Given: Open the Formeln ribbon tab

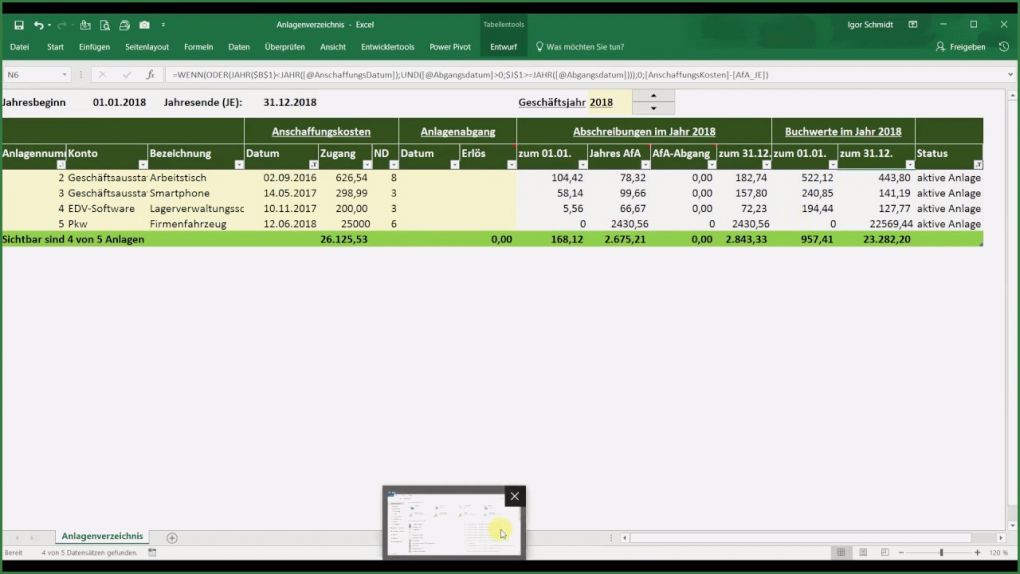Looking at the screenshot, I should coord(198,47).
